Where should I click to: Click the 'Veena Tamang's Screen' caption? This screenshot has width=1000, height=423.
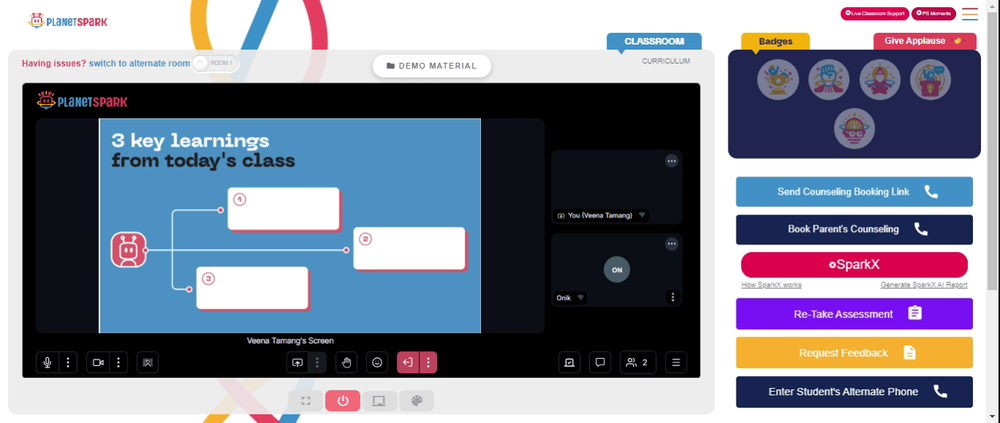pos(290,341)
